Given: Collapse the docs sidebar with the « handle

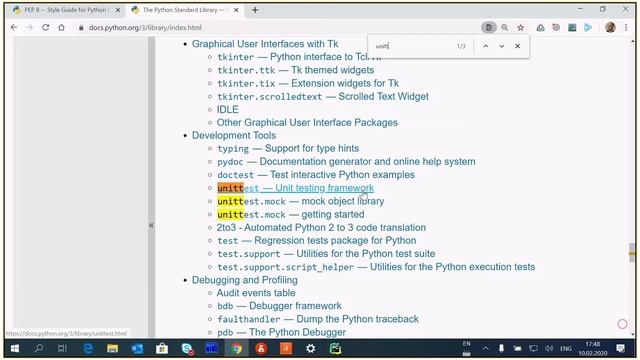Looking at the screenshot, I should 151,225.
